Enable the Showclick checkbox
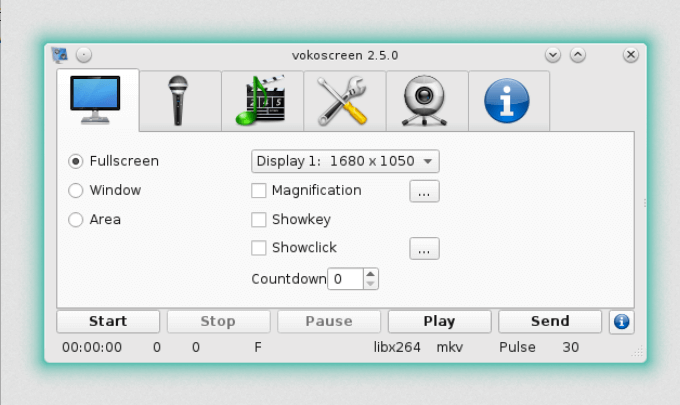 (x=259, y=249)
